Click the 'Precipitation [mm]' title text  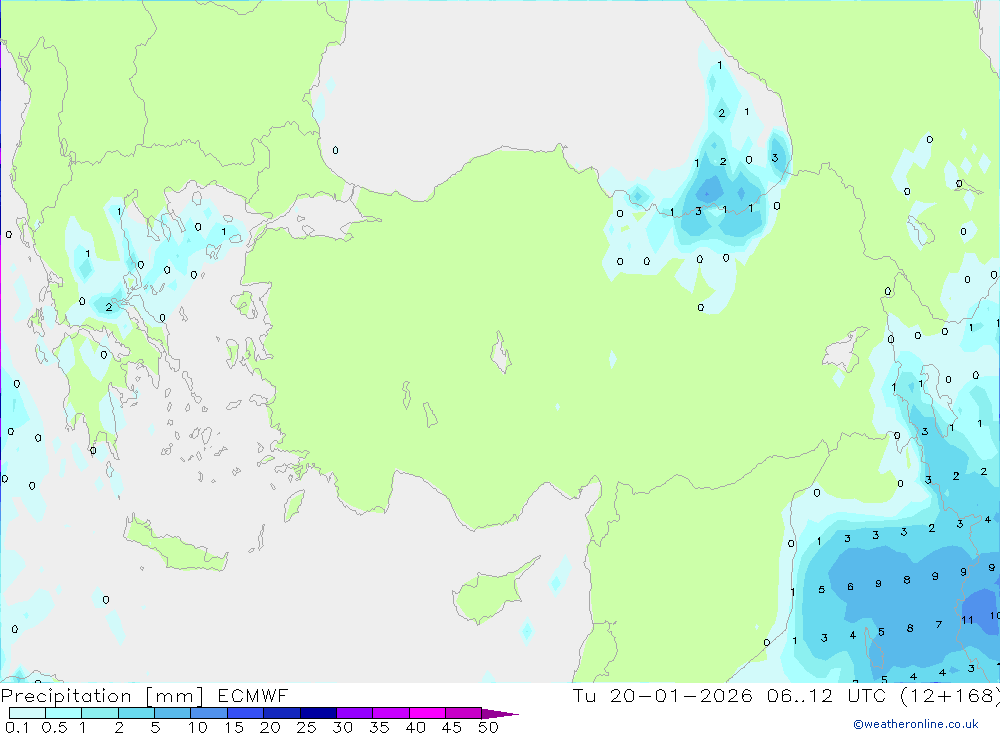103,696
